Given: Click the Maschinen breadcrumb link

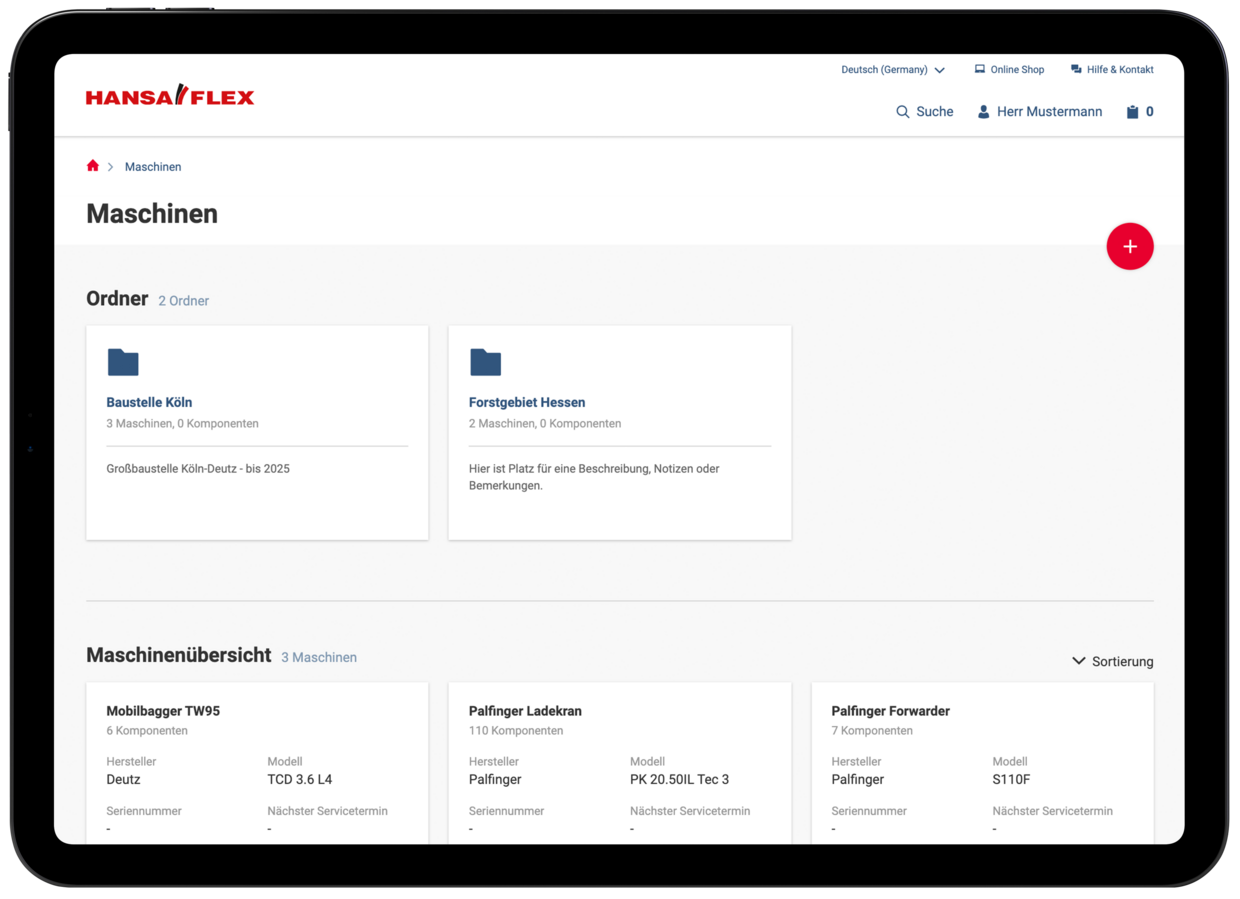Looking at the screenshot, I should coord(153,167).
